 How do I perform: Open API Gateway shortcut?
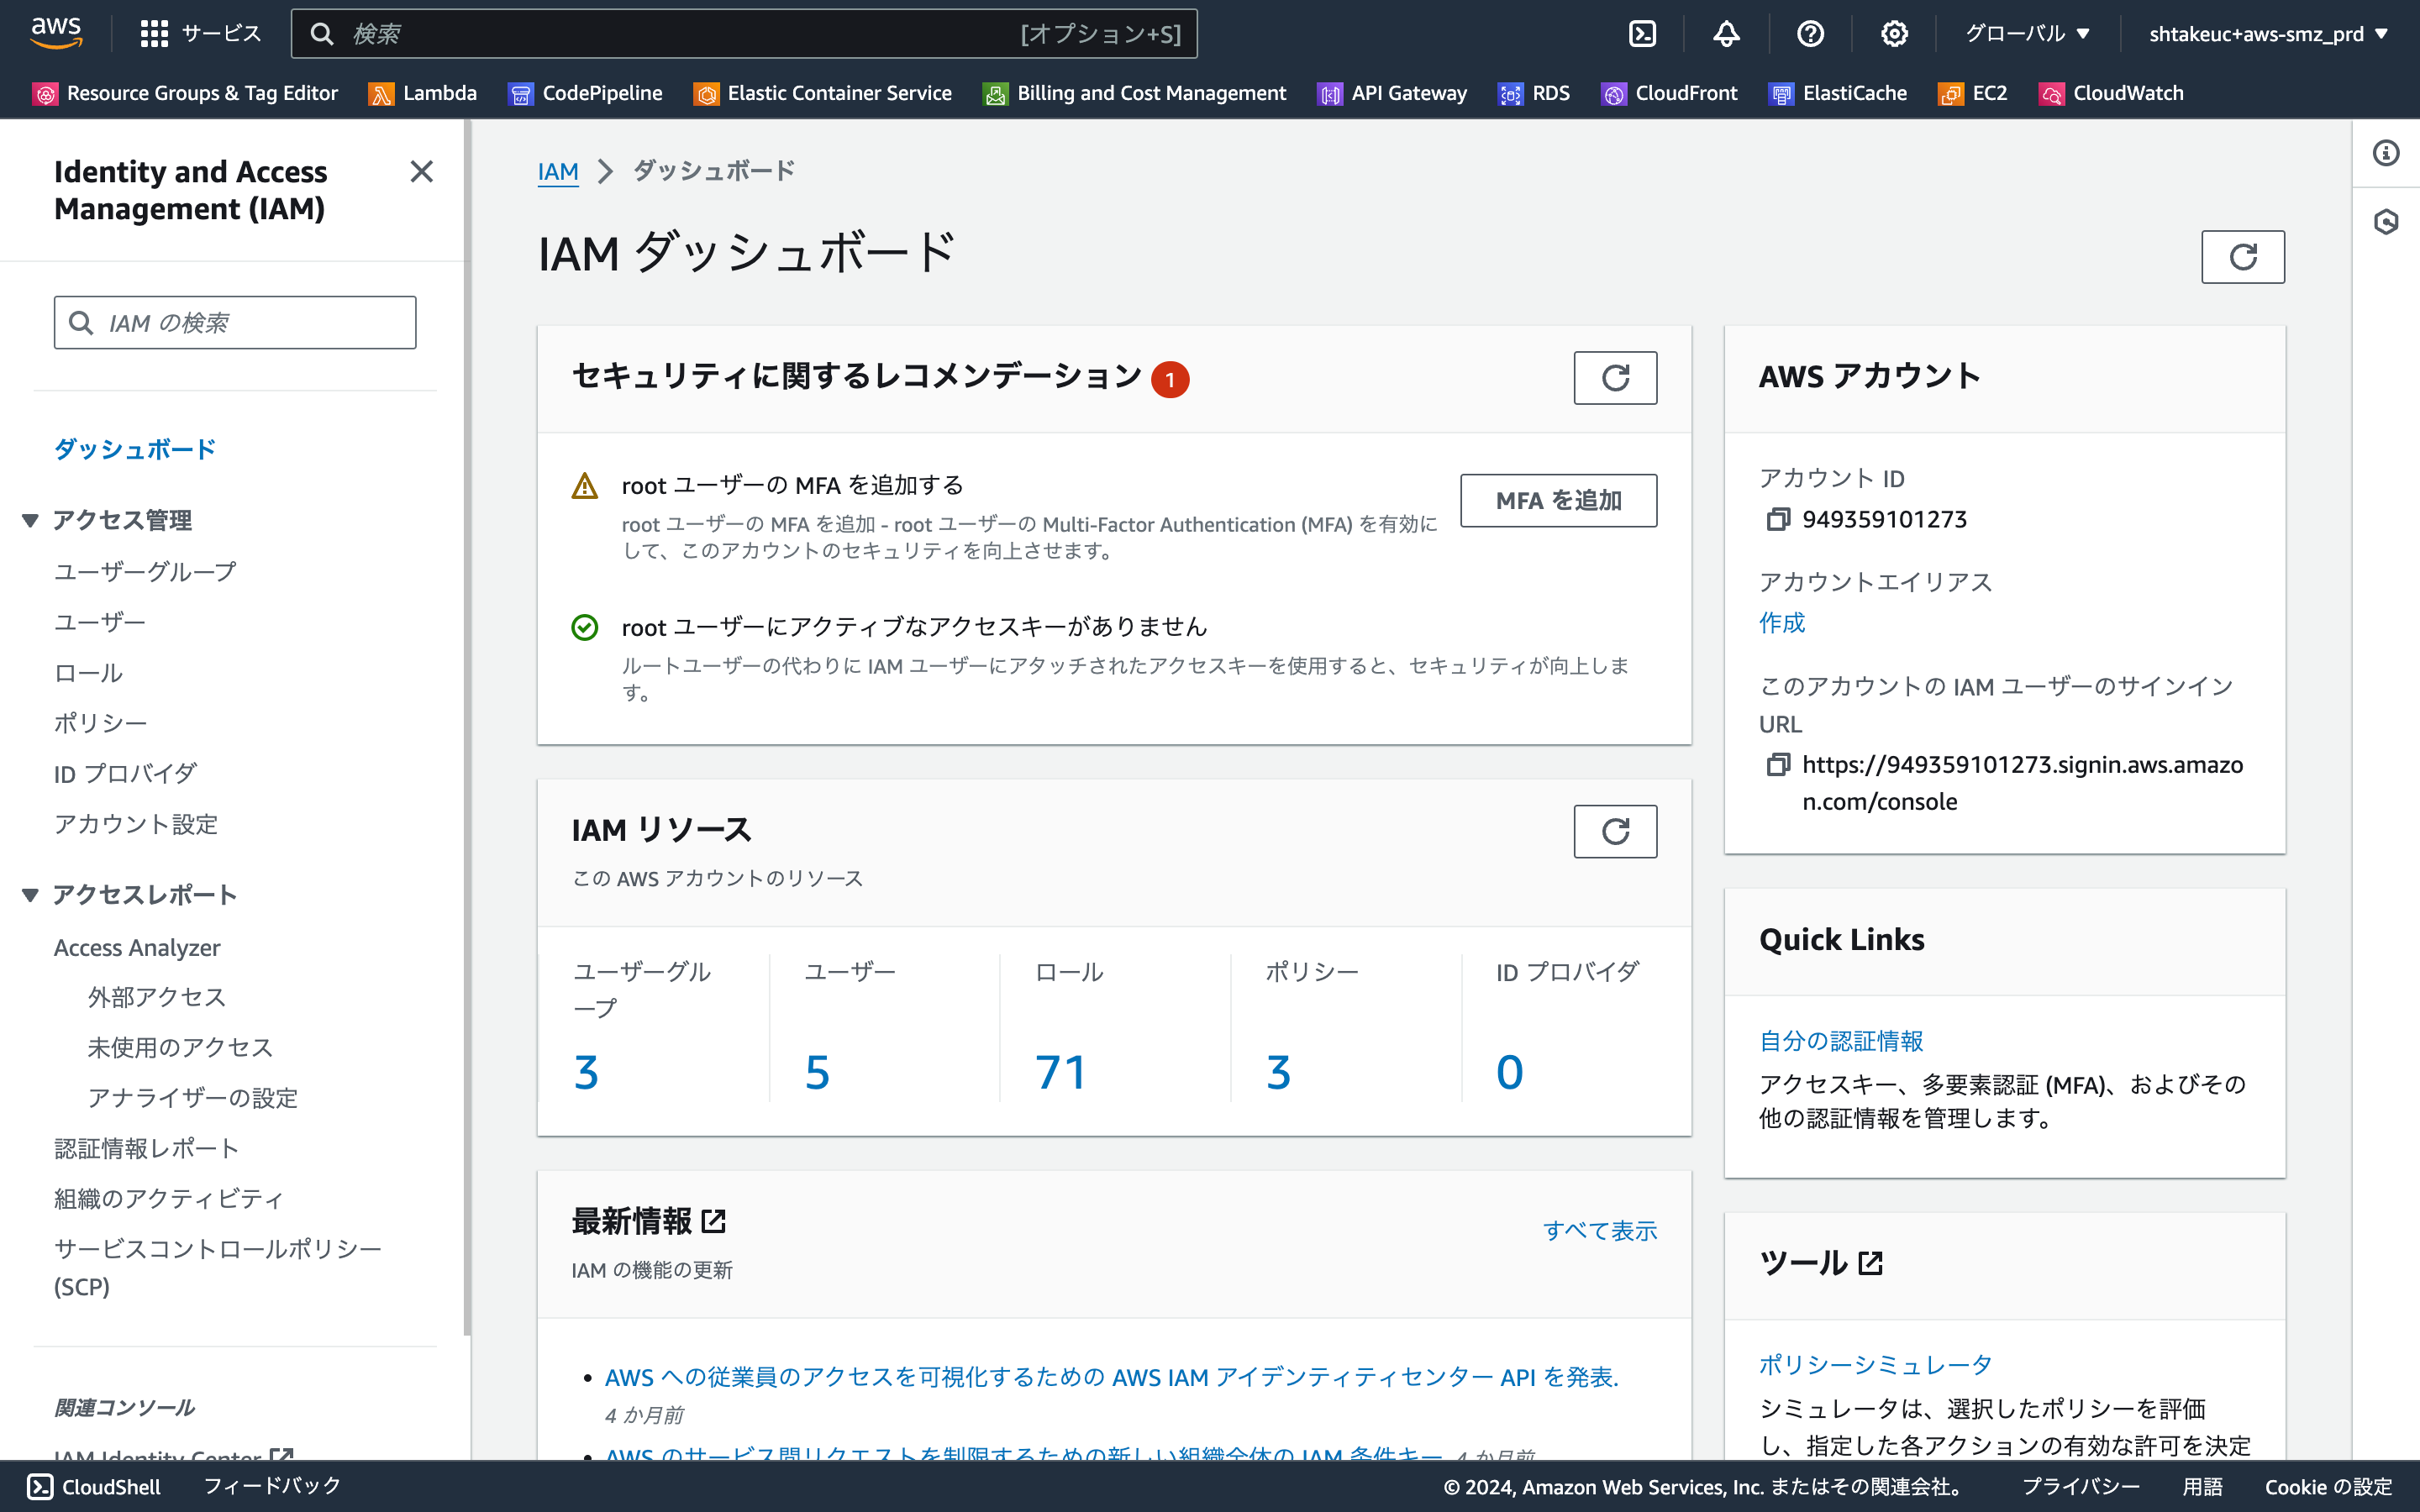1393,93
